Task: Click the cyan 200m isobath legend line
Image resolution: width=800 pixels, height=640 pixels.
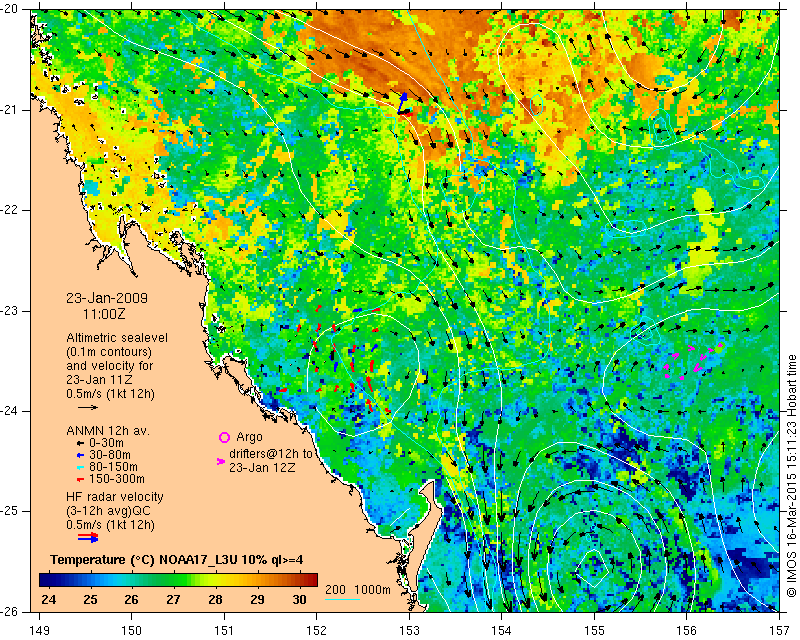Action: [x=342, y=599]
